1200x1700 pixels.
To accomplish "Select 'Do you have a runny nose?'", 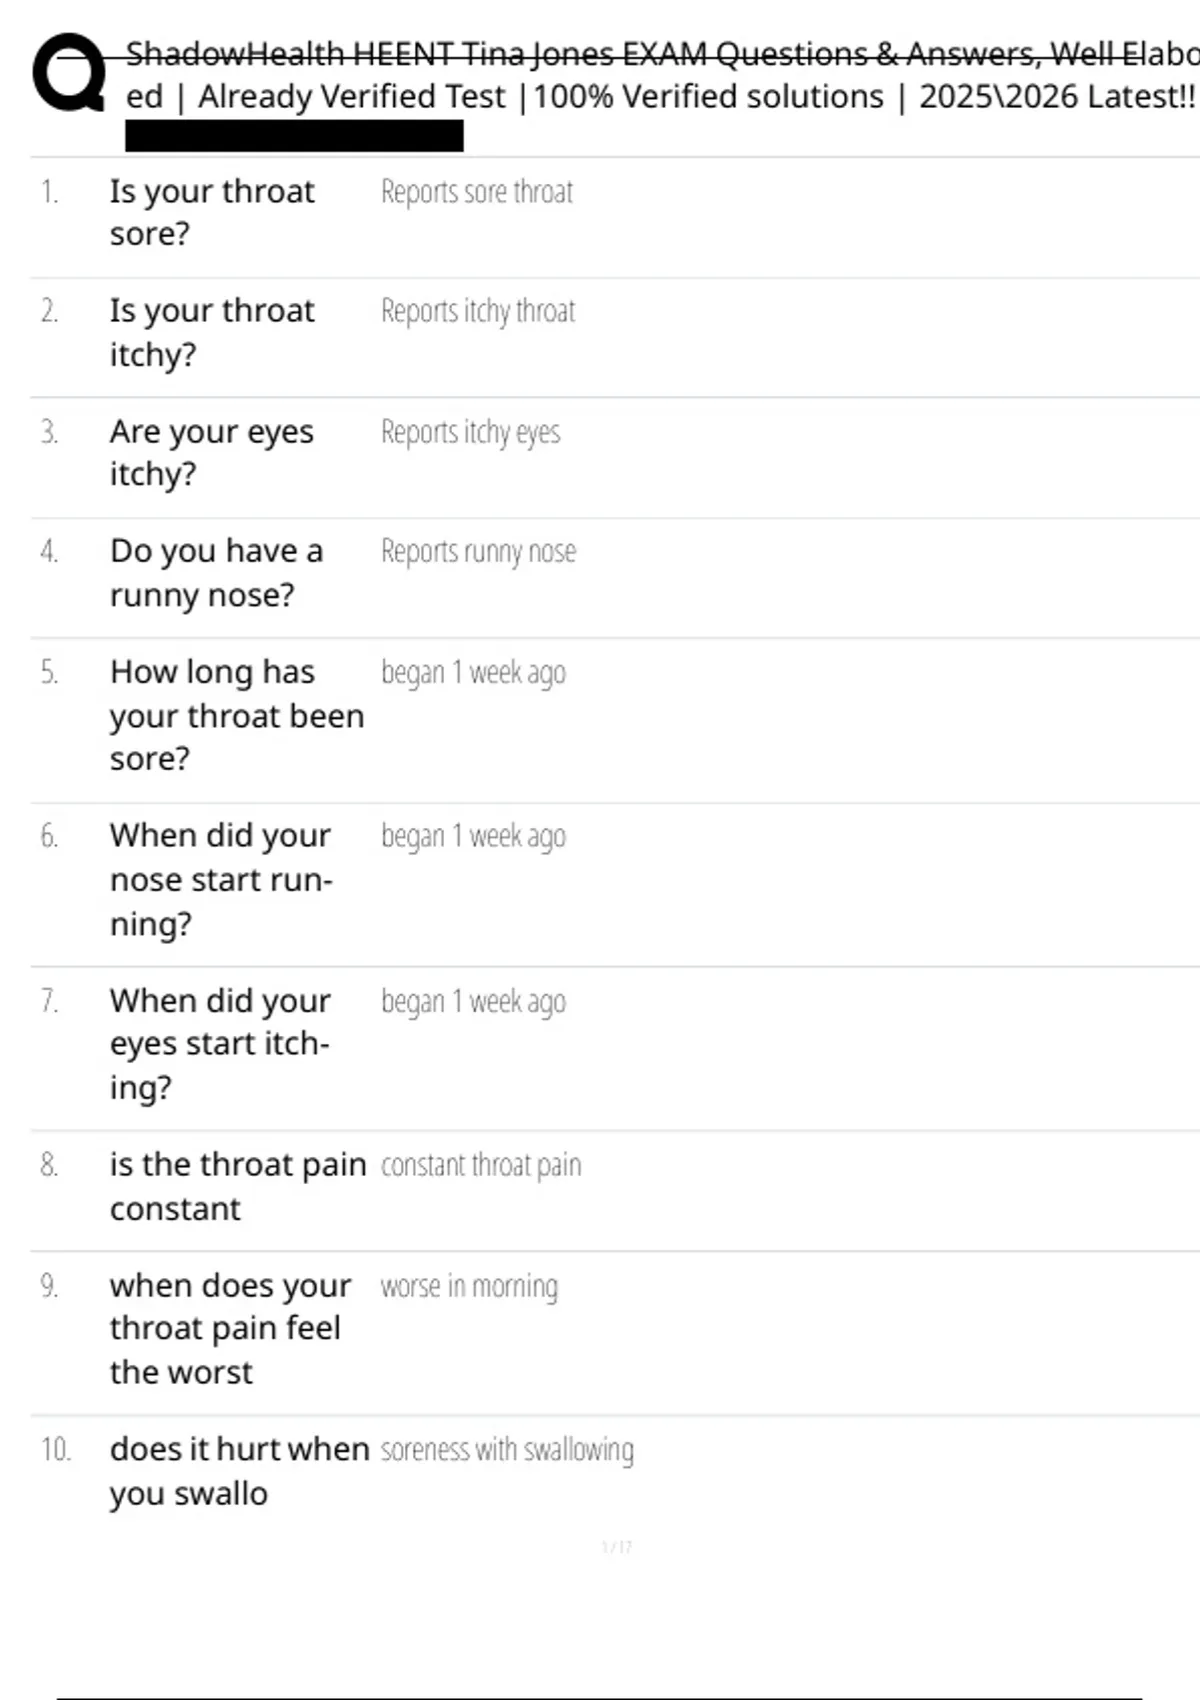I will click(216, 572).
